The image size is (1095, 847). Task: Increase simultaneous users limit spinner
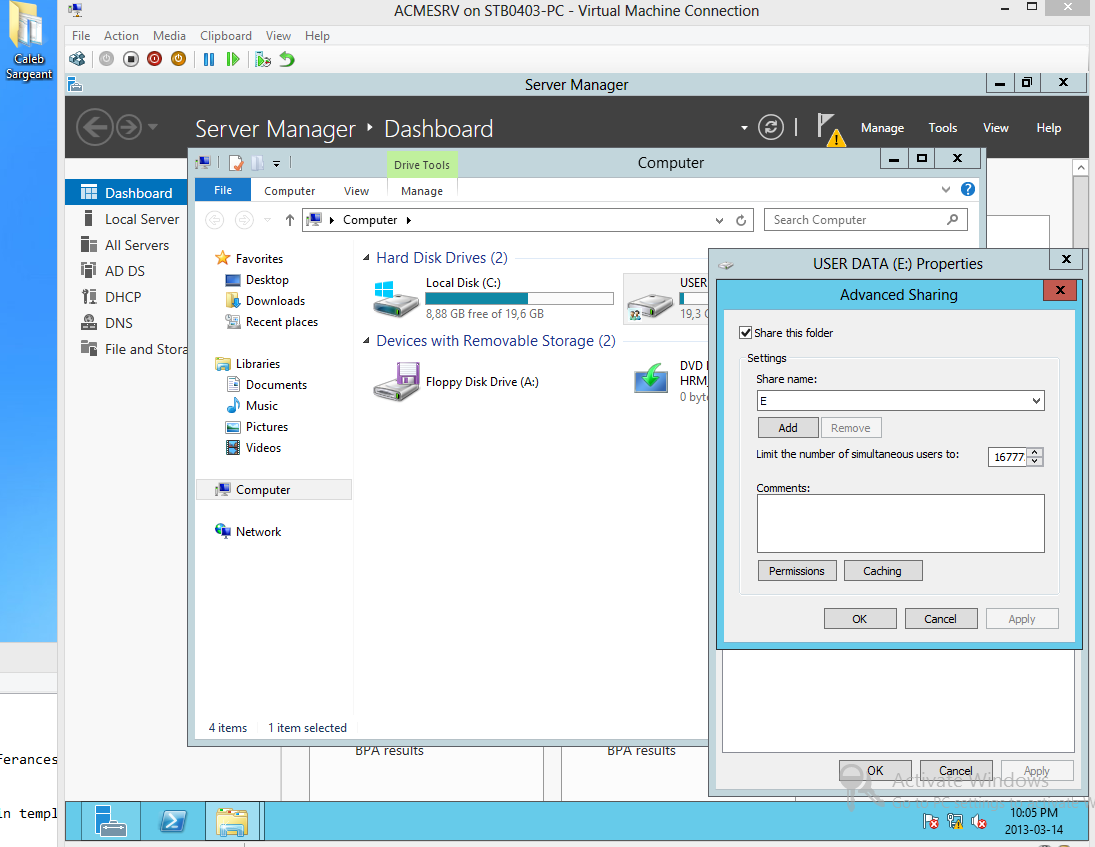tap(1036, 452)
